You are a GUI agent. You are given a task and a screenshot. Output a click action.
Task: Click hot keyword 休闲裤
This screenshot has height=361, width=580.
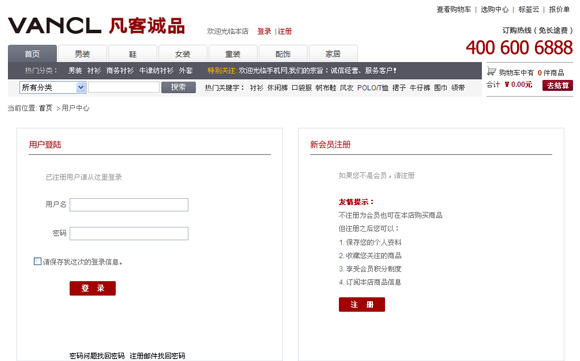(277, 88)
